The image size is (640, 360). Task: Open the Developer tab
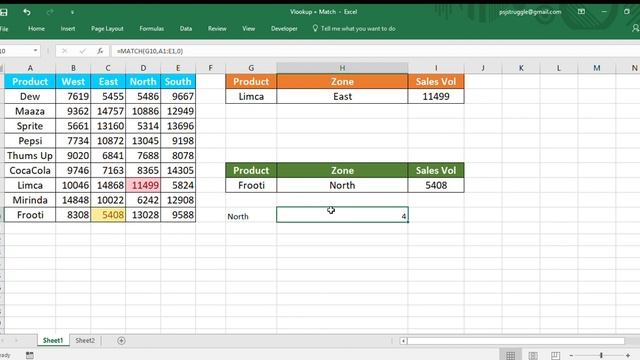click(284, 29)
